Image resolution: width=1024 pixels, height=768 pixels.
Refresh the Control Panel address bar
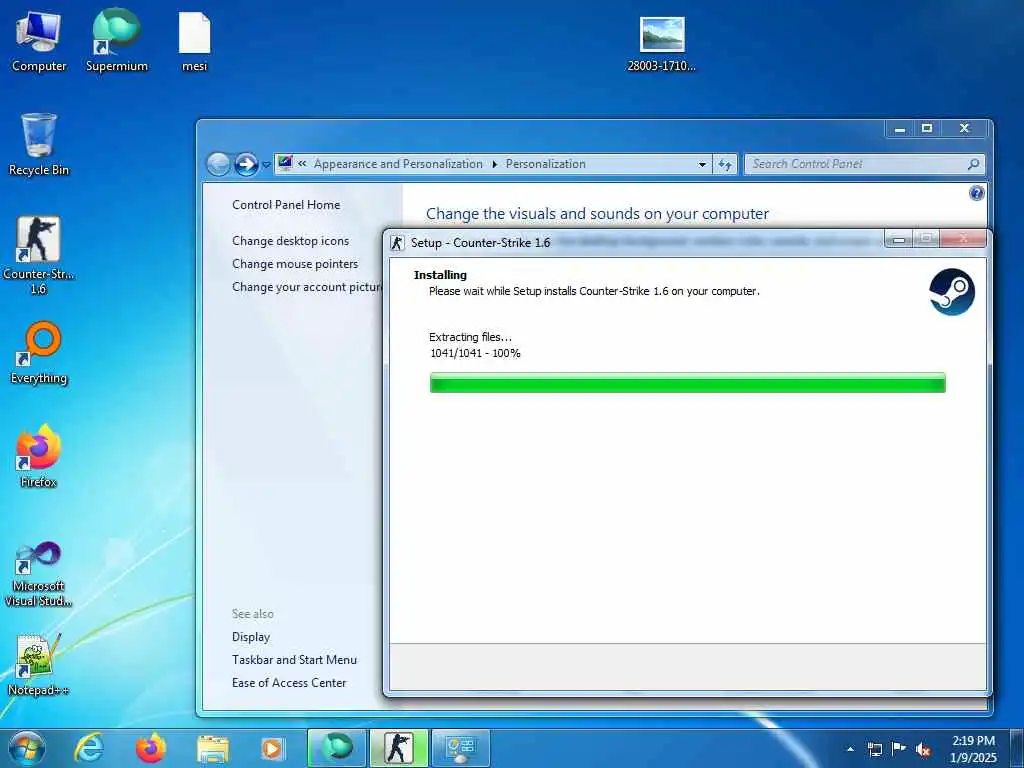[x=725, y=165]
